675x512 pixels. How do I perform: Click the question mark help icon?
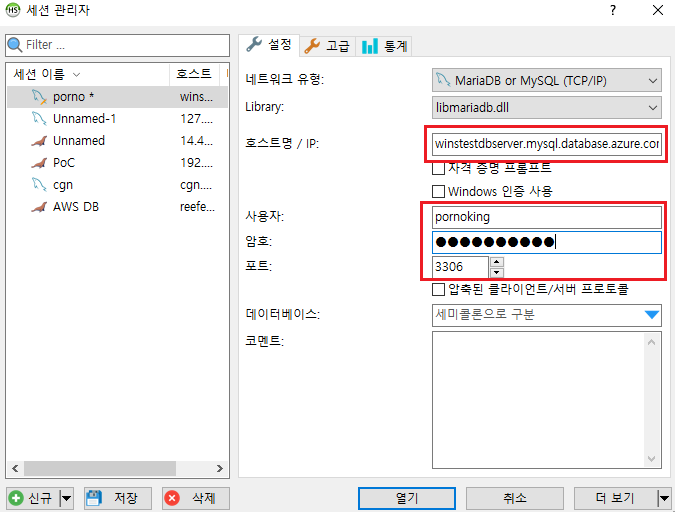tap(613, 10)
